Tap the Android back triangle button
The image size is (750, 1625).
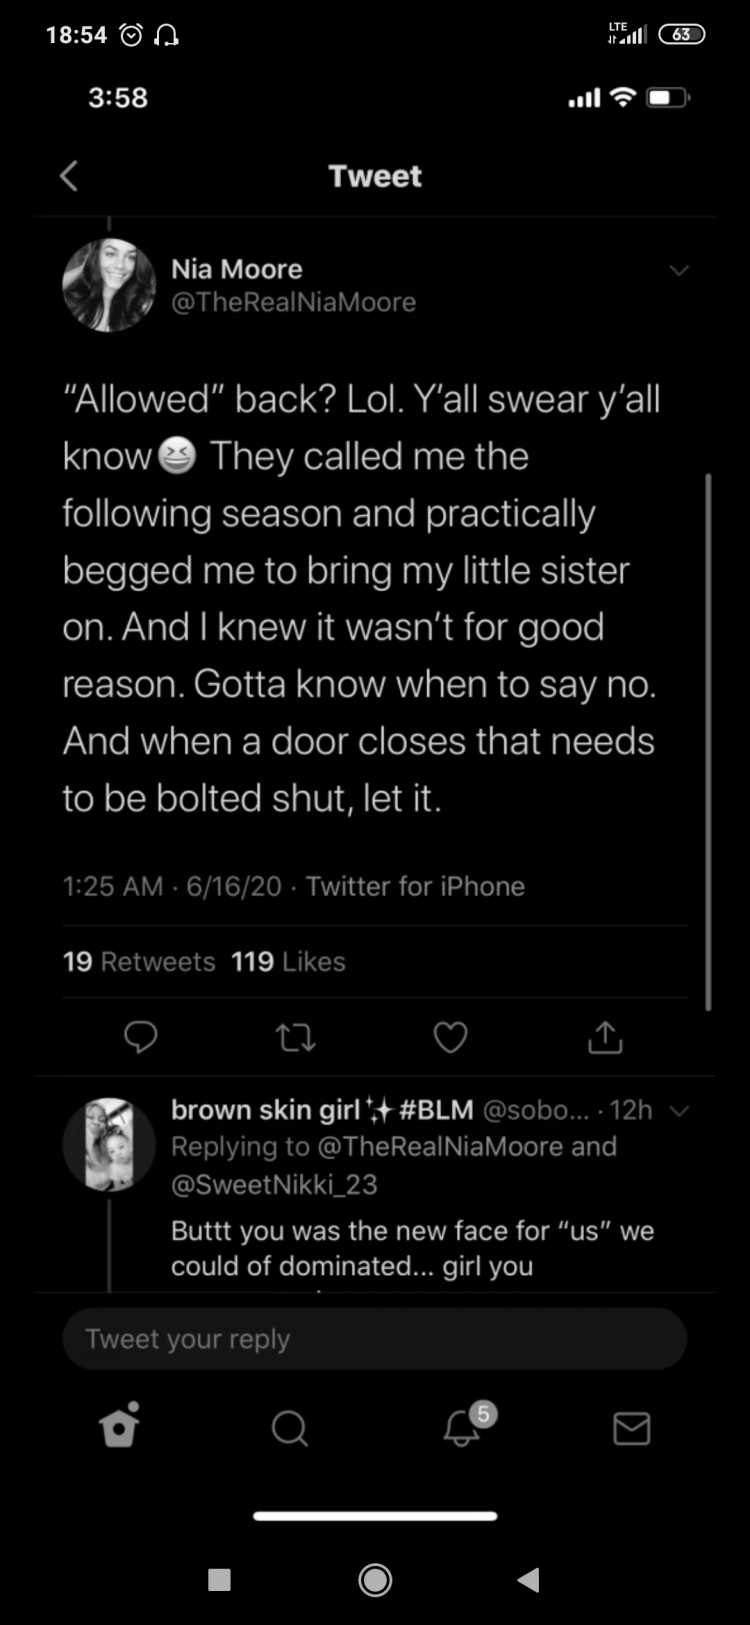coord(529,1580)
